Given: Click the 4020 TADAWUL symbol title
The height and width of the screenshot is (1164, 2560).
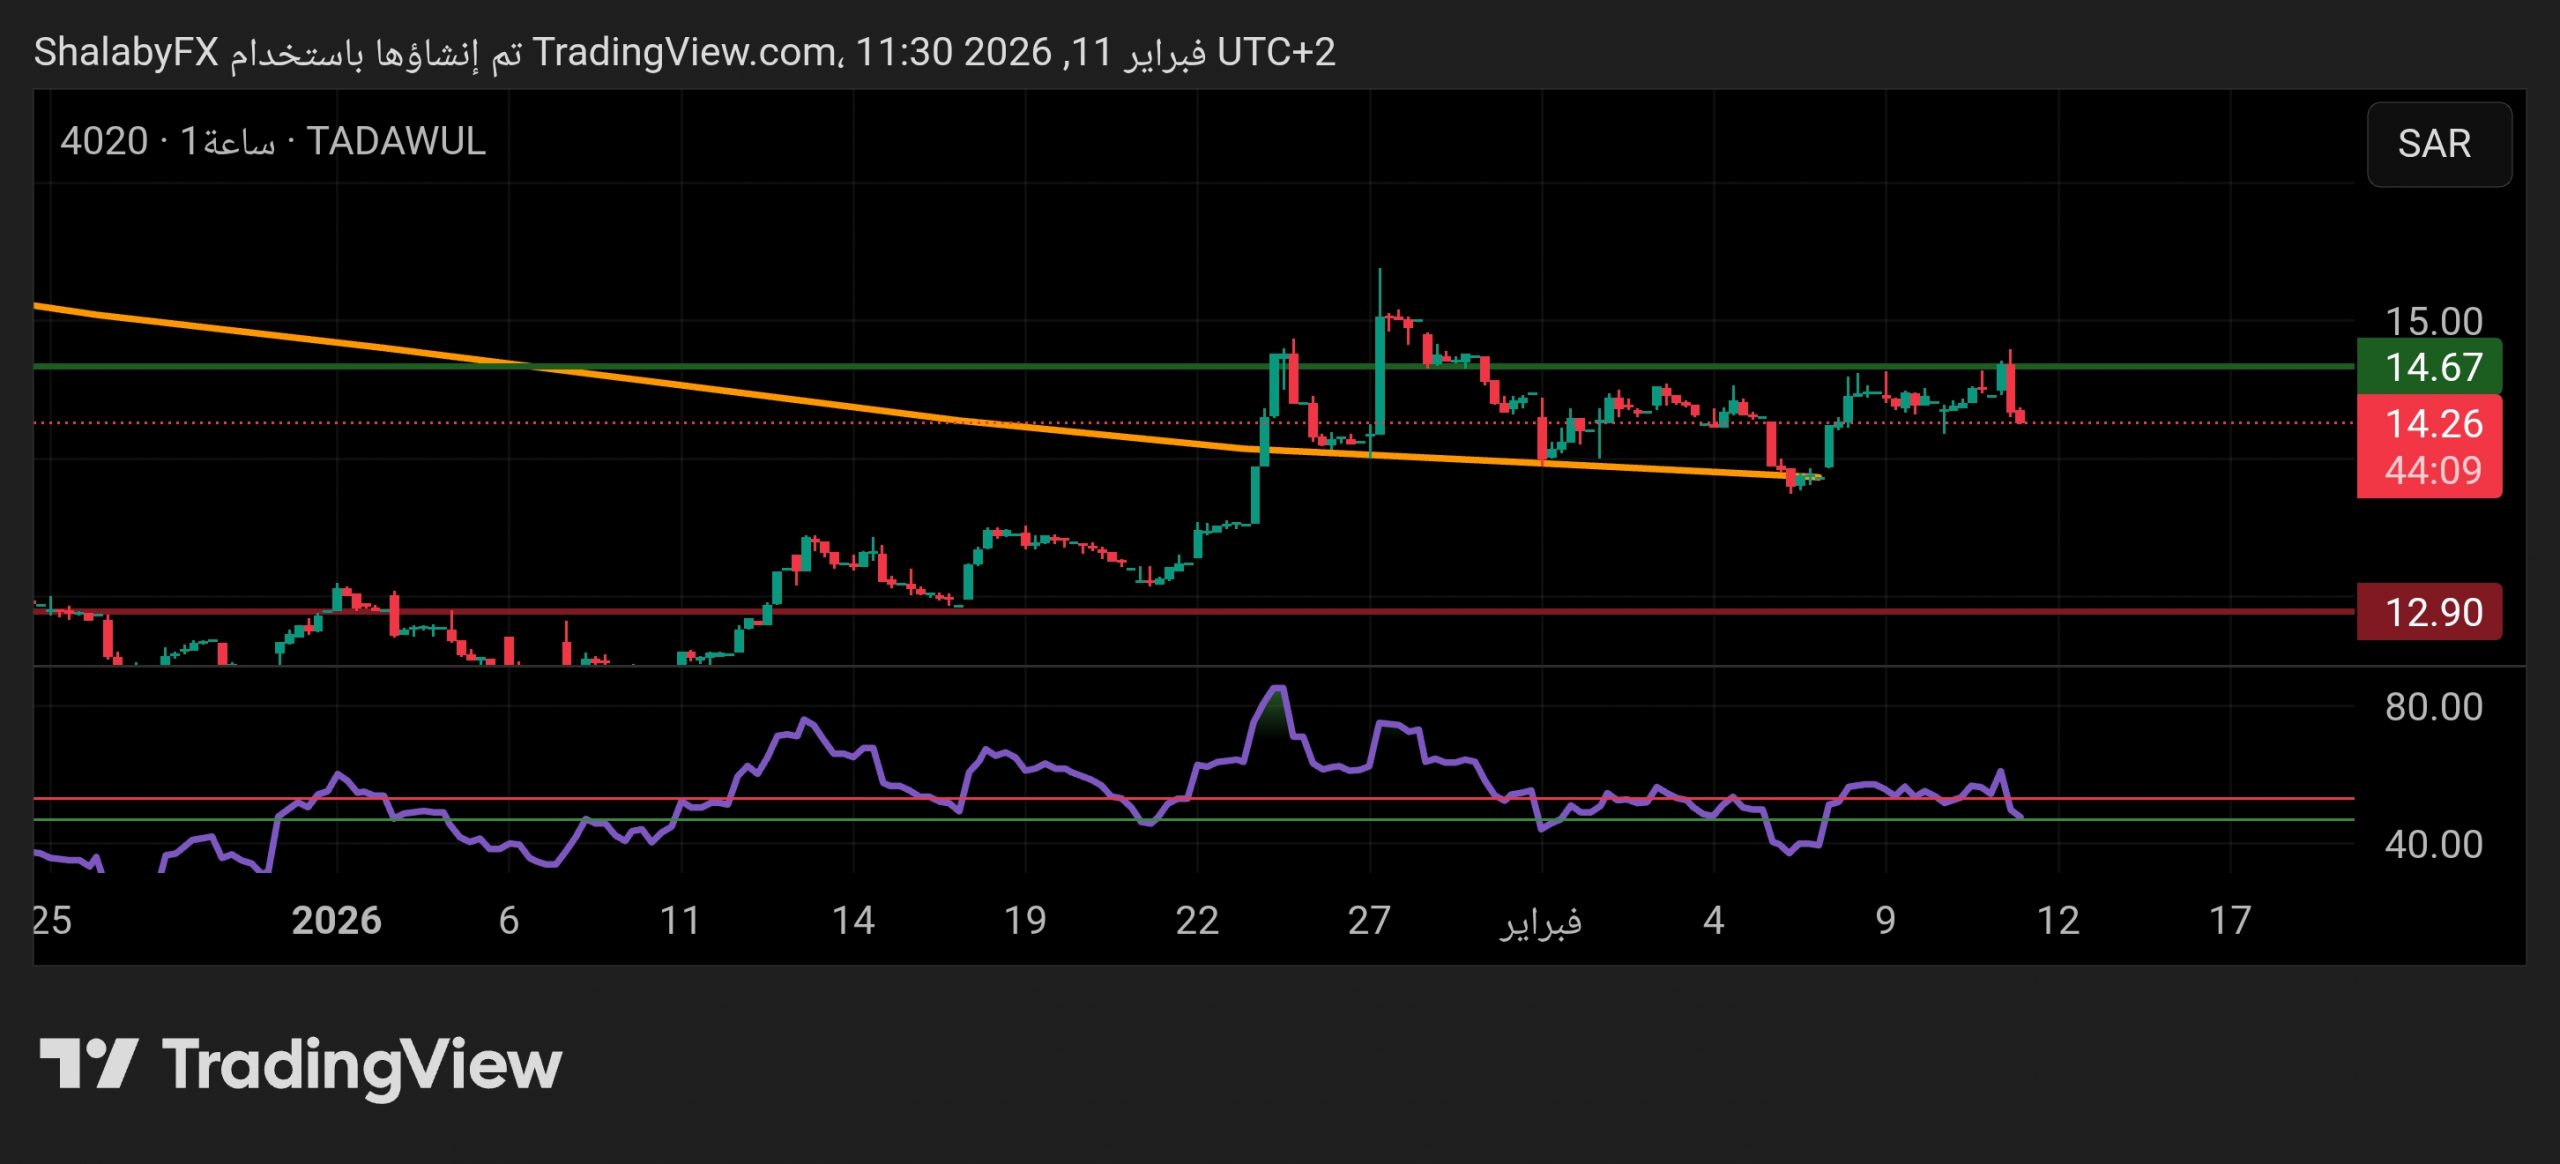Looking at the screenshot, I should tap(272, 142).
